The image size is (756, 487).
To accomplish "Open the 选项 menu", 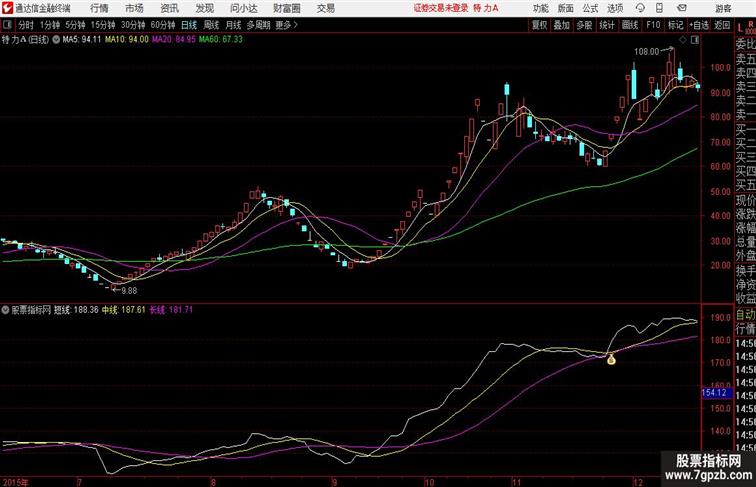I will click(x=615, y=8).
